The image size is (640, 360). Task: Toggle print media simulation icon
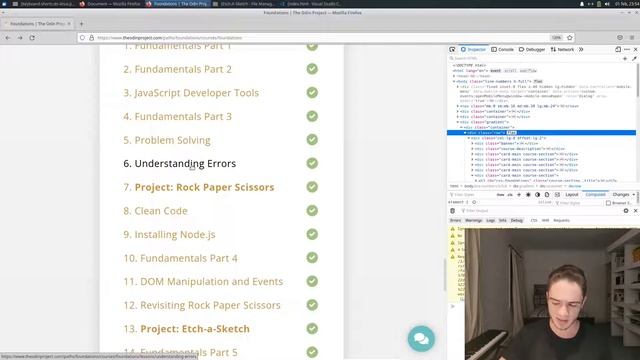click(547, 195)
